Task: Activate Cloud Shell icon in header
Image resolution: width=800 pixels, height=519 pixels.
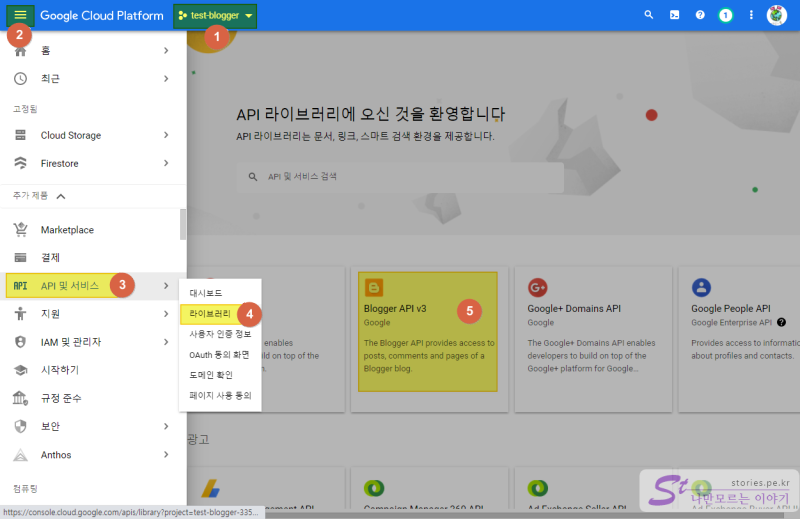Action: 674,15
